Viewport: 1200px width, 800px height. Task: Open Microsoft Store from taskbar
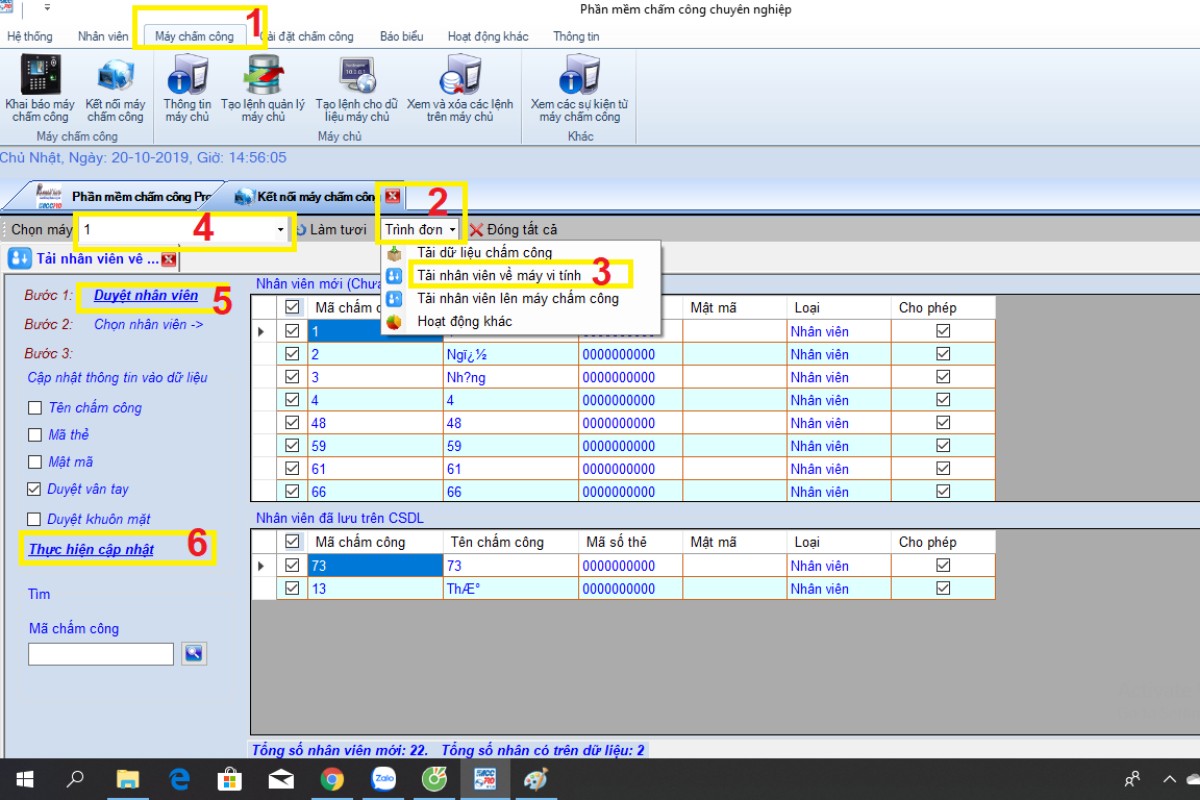tap(230, 779)
